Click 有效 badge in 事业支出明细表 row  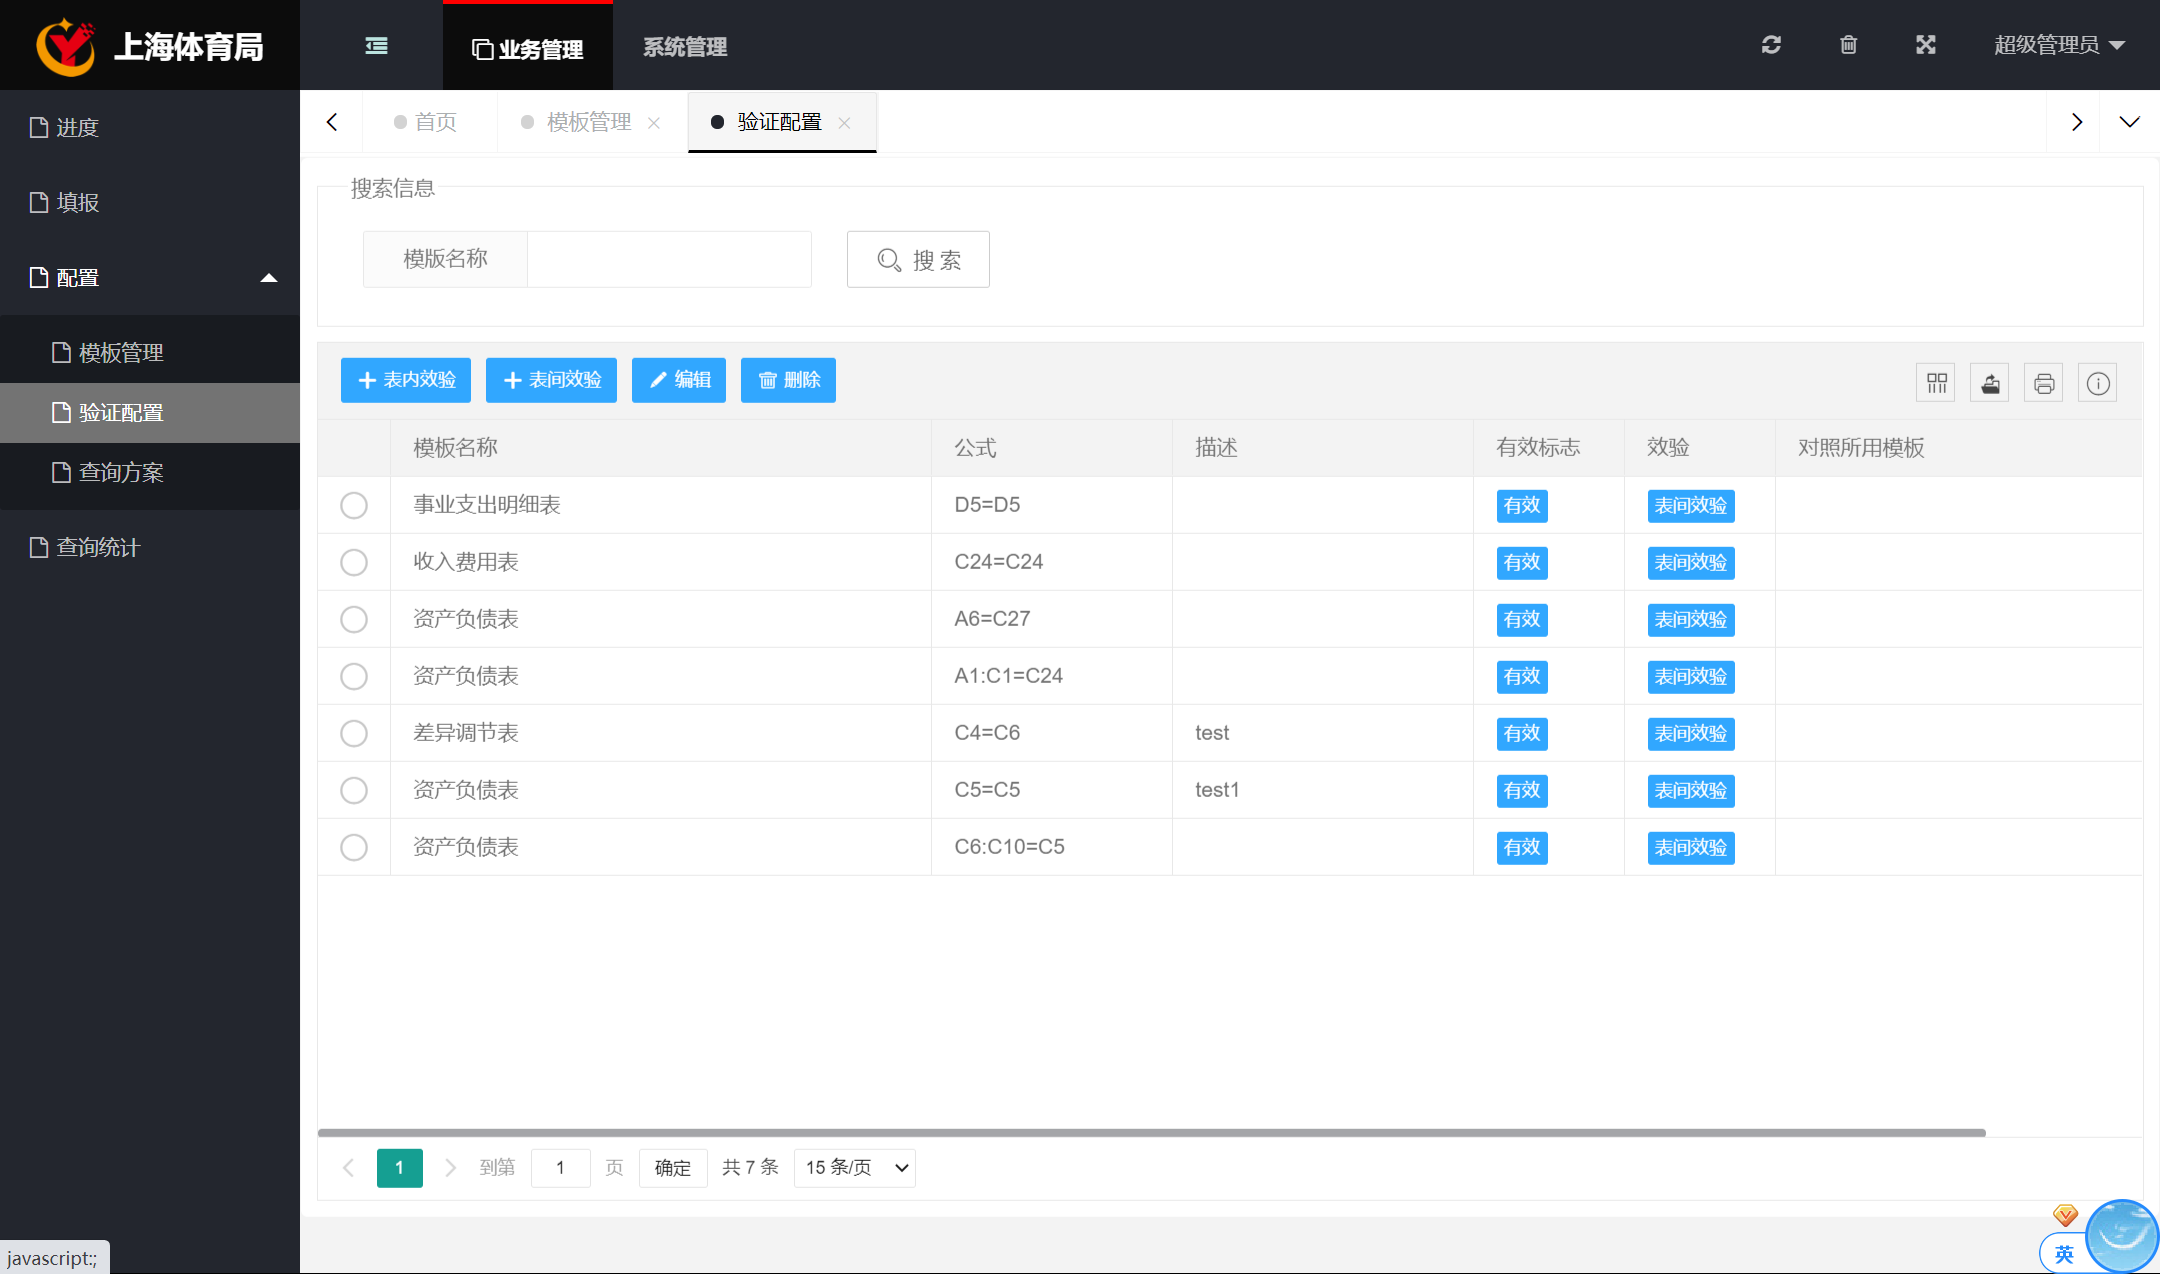tap(1522, 506)
